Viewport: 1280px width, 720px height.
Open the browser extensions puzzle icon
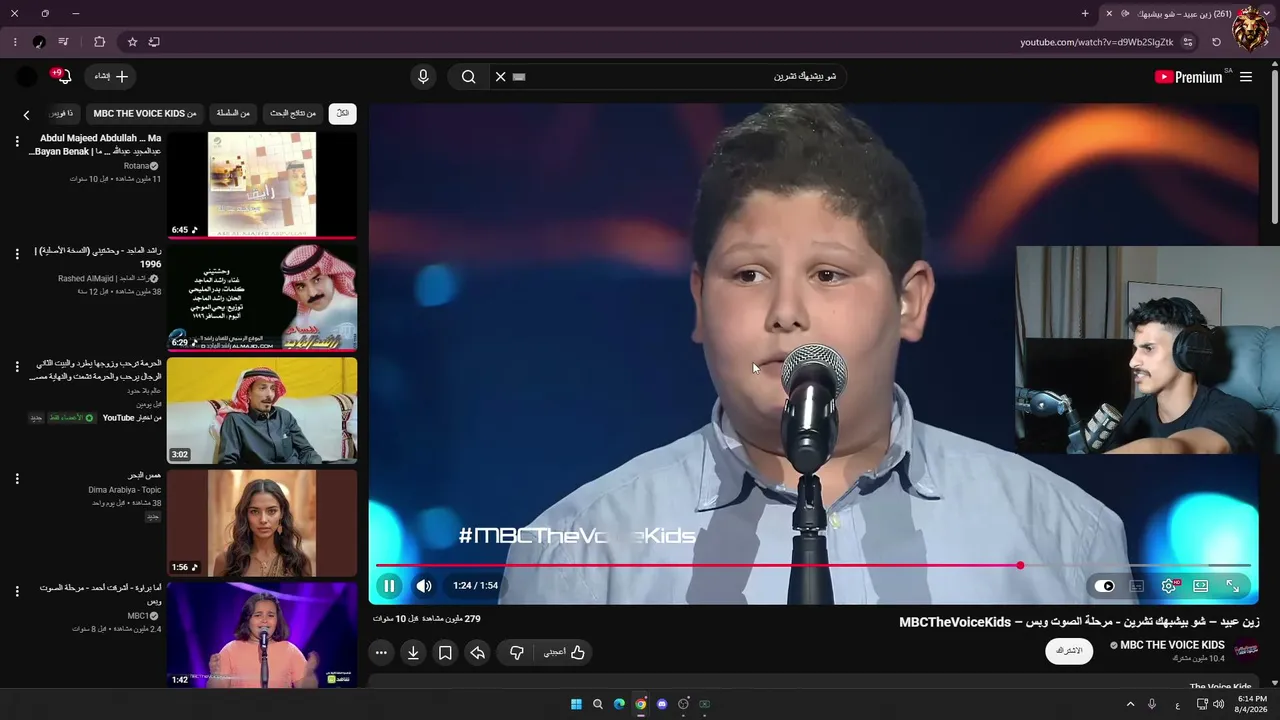pyautogui.click(x=99, y=42)
